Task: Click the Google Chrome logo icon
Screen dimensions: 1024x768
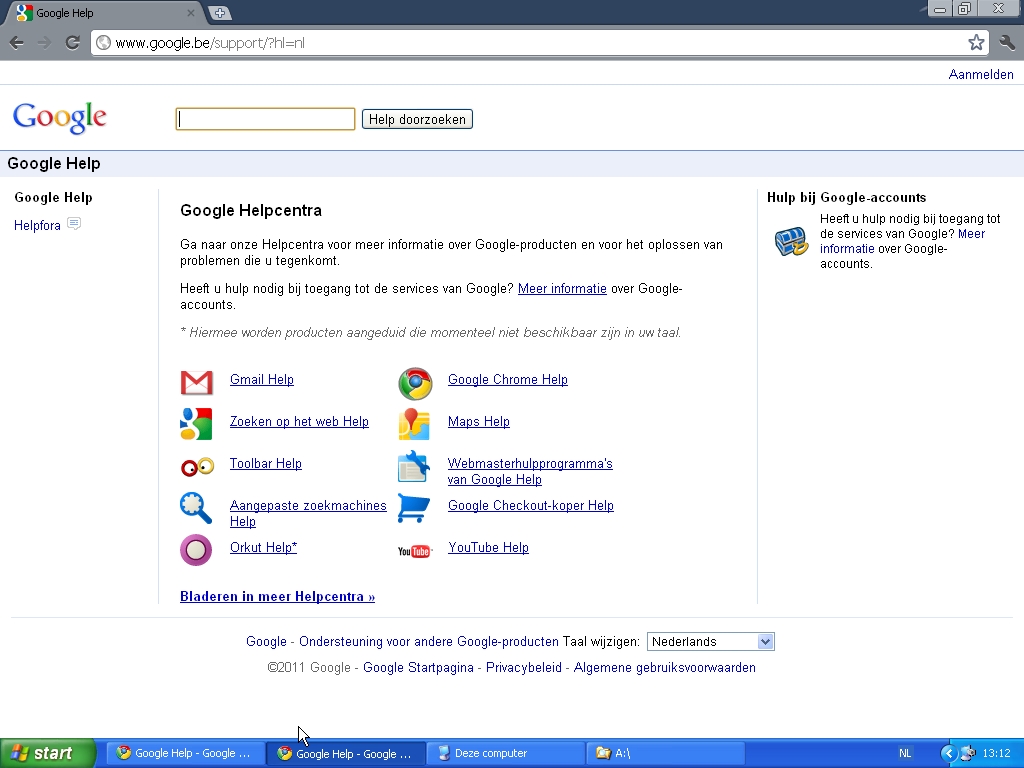Action: point(415,383)
